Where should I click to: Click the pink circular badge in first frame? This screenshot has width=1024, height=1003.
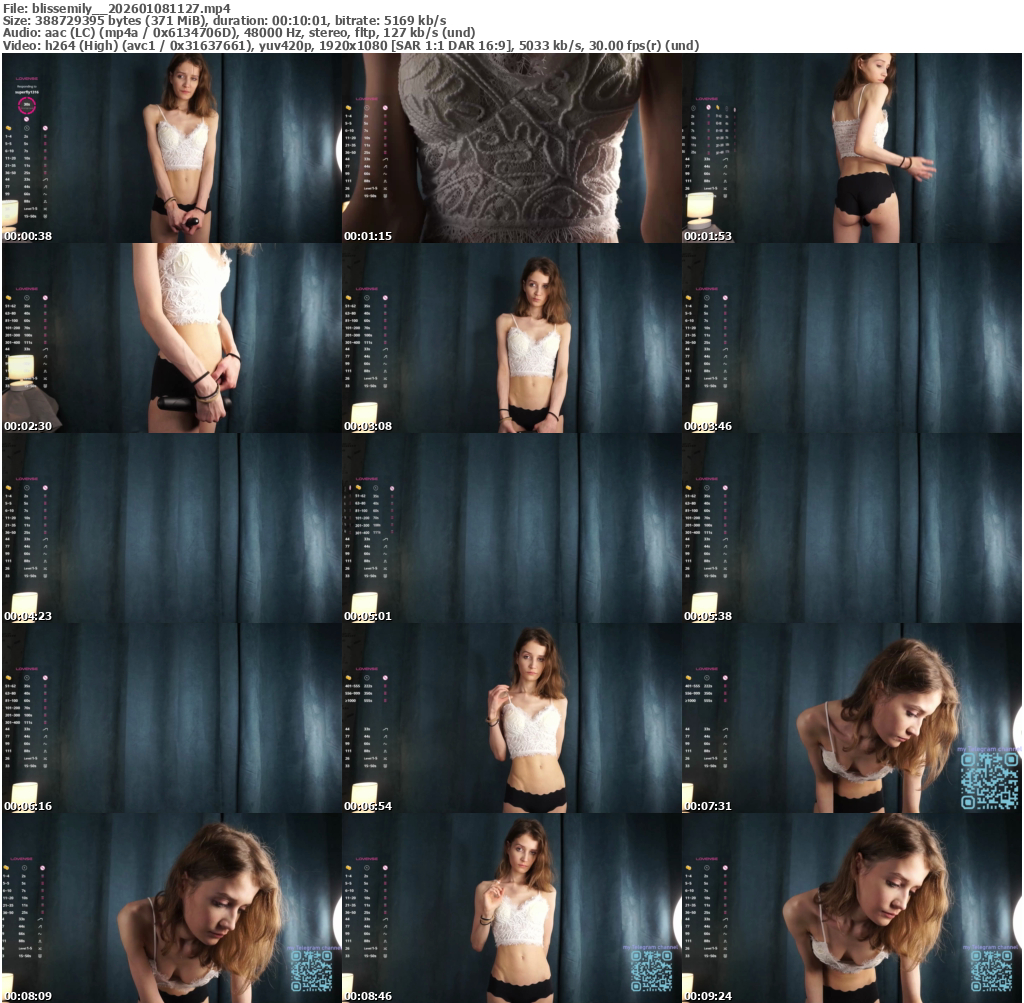point(27,105)
